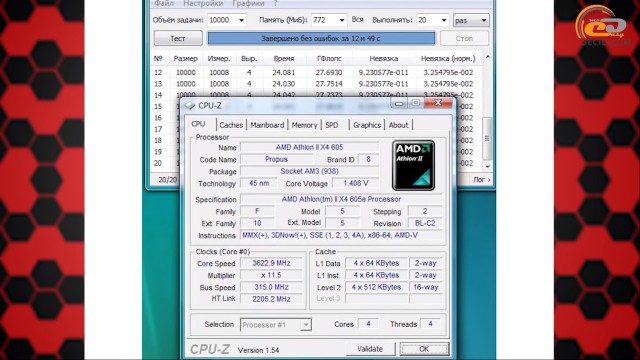
Task: Open the Настройки menu
Action: pos(203,3)
